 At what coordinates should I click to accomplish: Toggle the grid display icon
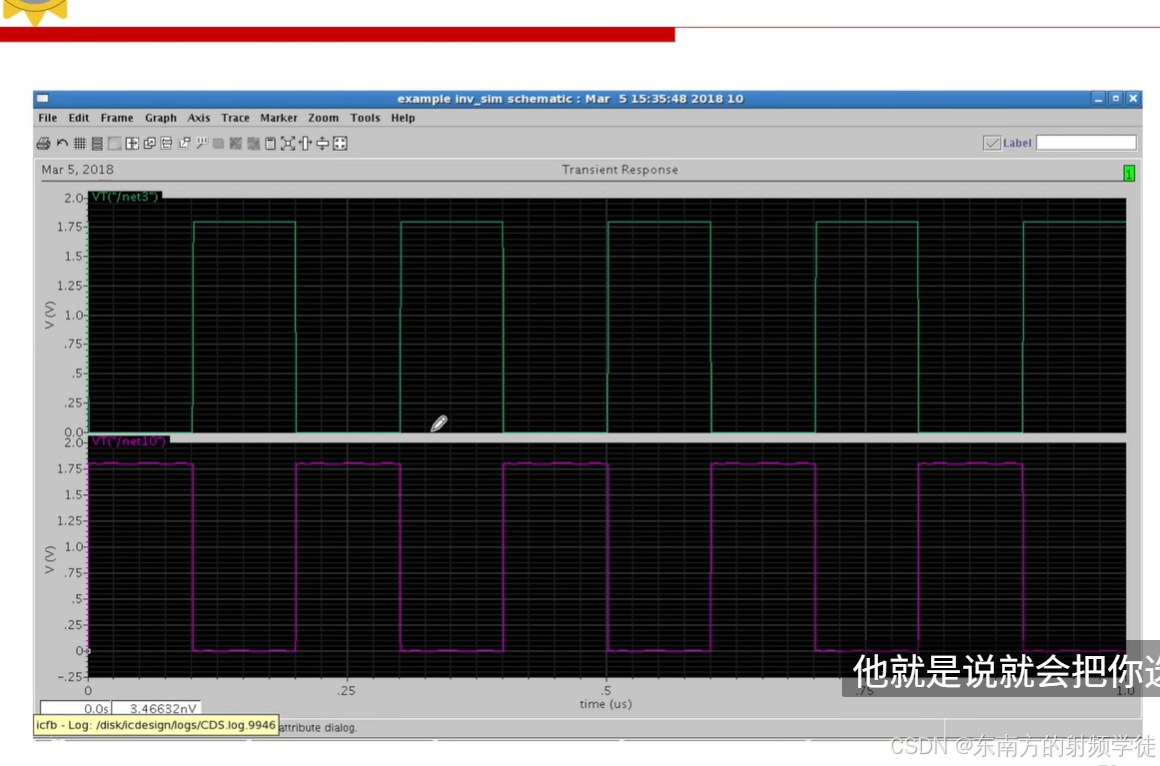coord(80,144)
